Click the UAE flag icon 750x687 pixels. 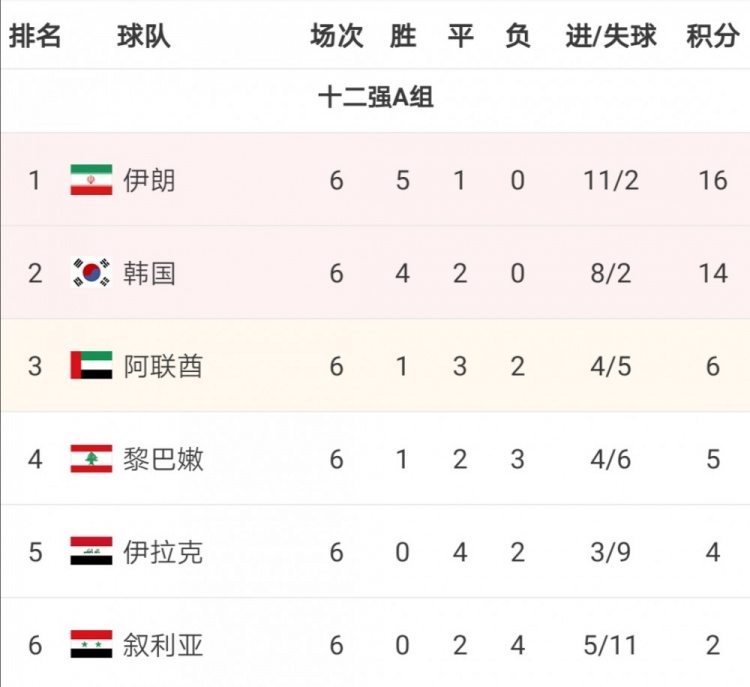pyautogui.click(x=91, y=365)
